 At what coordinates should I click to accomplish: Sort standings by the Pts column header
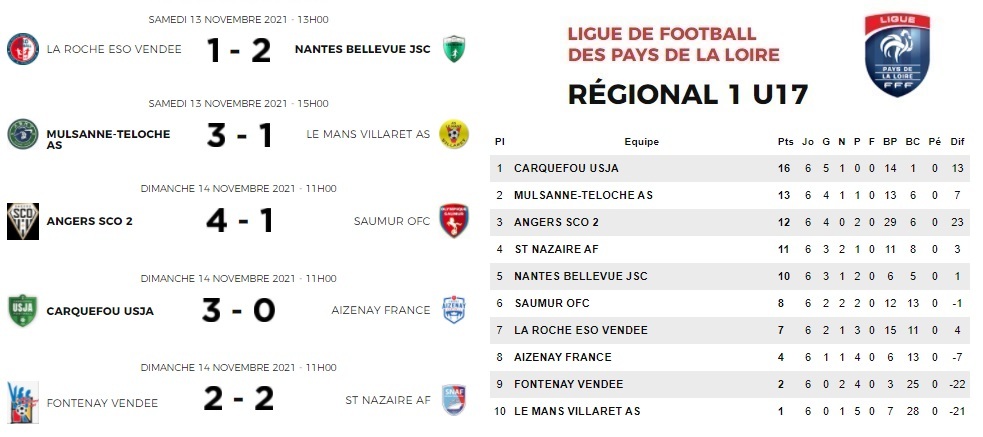[785, 142]
